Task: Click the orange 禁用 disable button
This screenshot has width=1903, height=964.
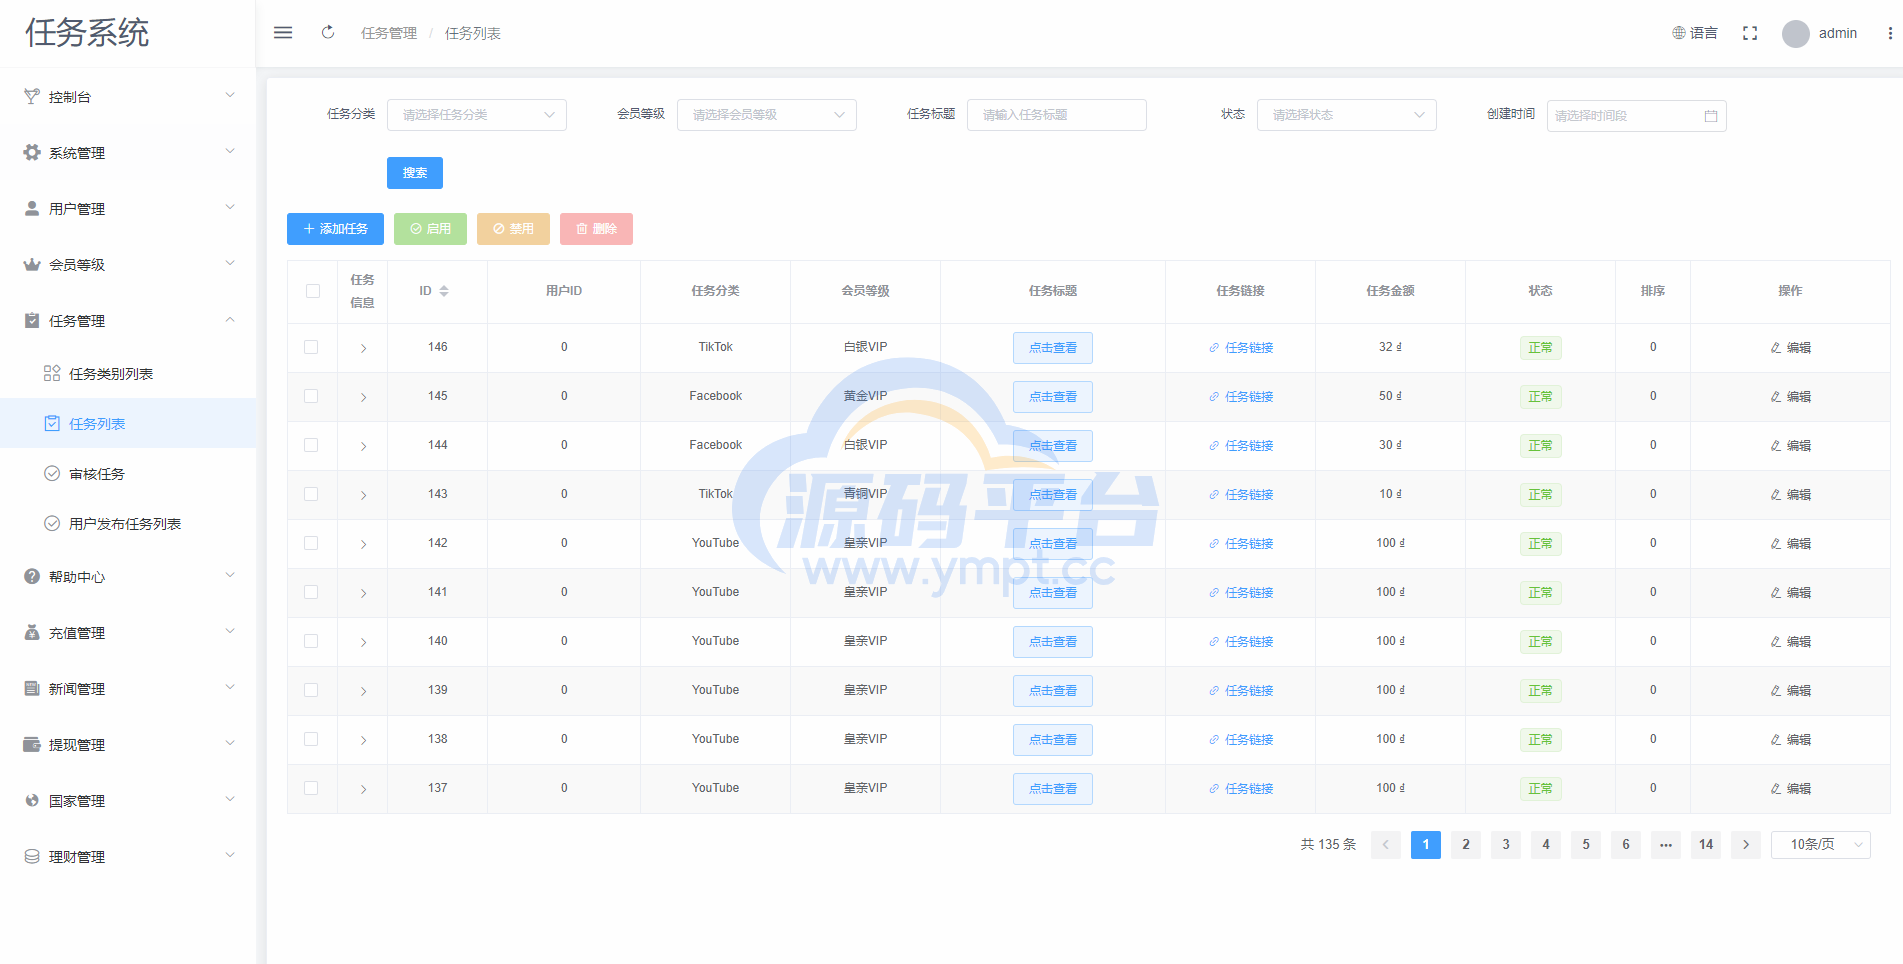Action: coord(513,229)
